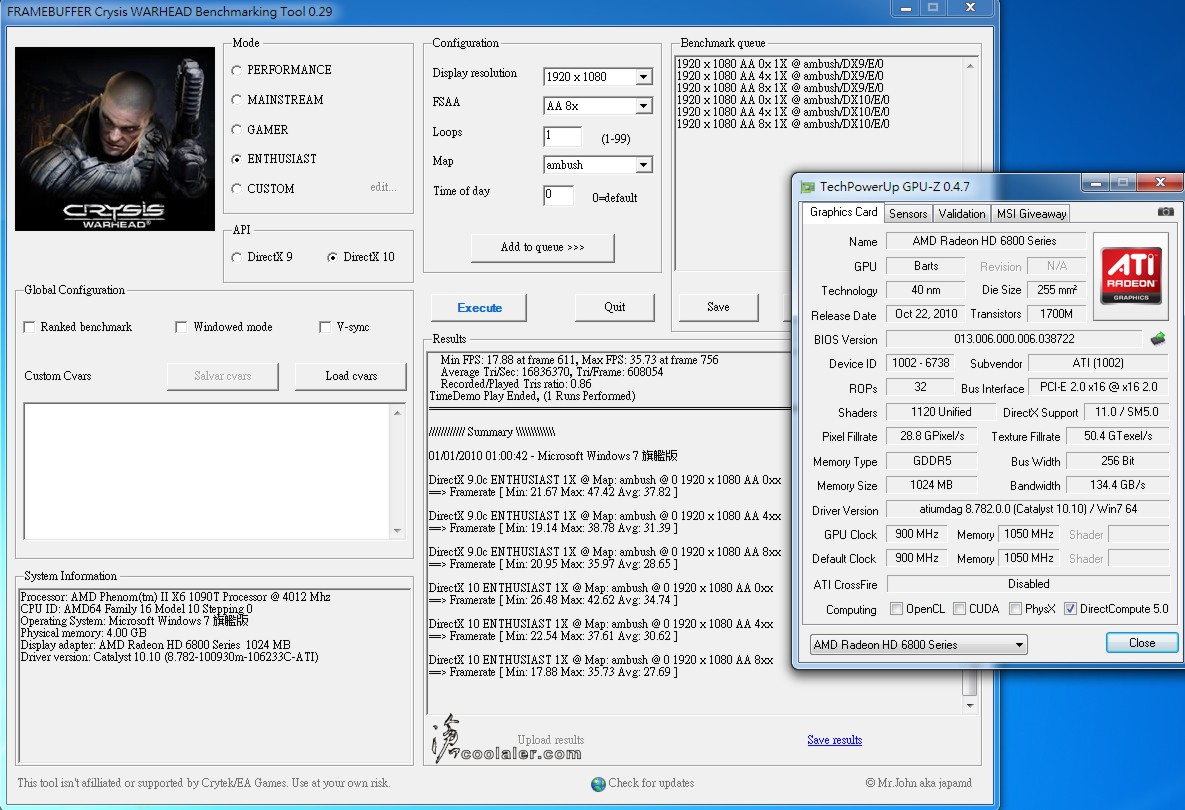Click the Results panel scroll down arrow
1185x810 pixels.
[970, 706]
